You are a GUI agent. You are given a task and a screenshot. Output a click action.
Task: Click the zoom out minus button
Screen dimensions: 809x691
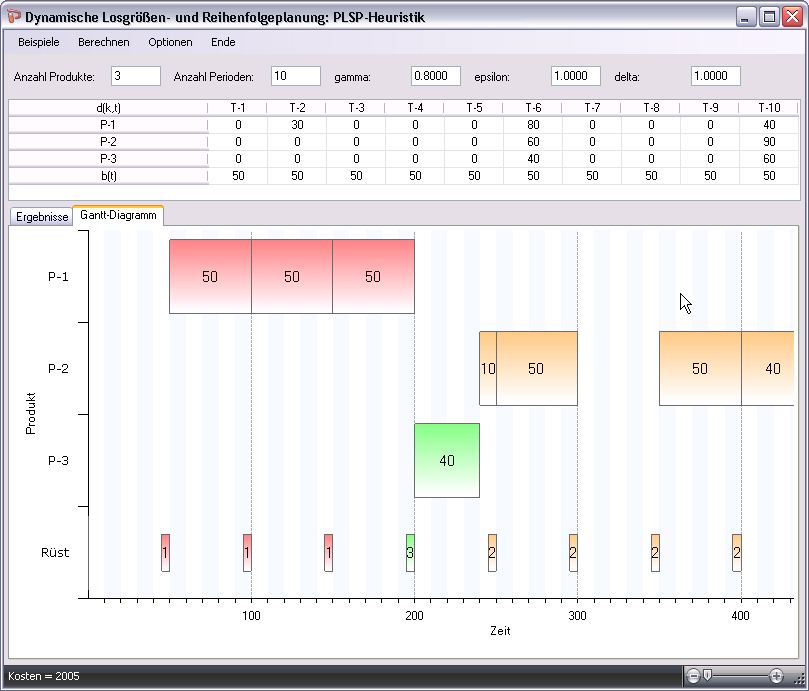pyautogui.click(x=694, y=676)
